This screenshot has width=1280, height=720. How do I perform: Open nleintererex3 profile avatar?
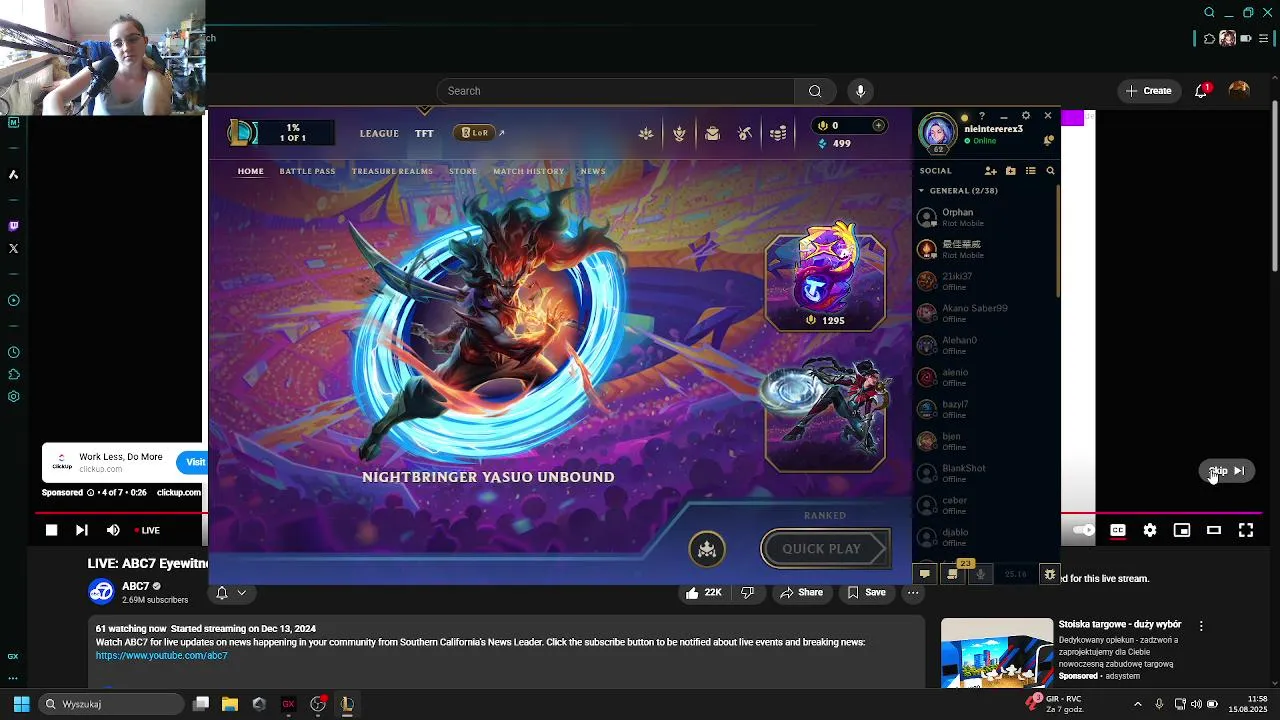pyautogui.click(x=938, y=132)
